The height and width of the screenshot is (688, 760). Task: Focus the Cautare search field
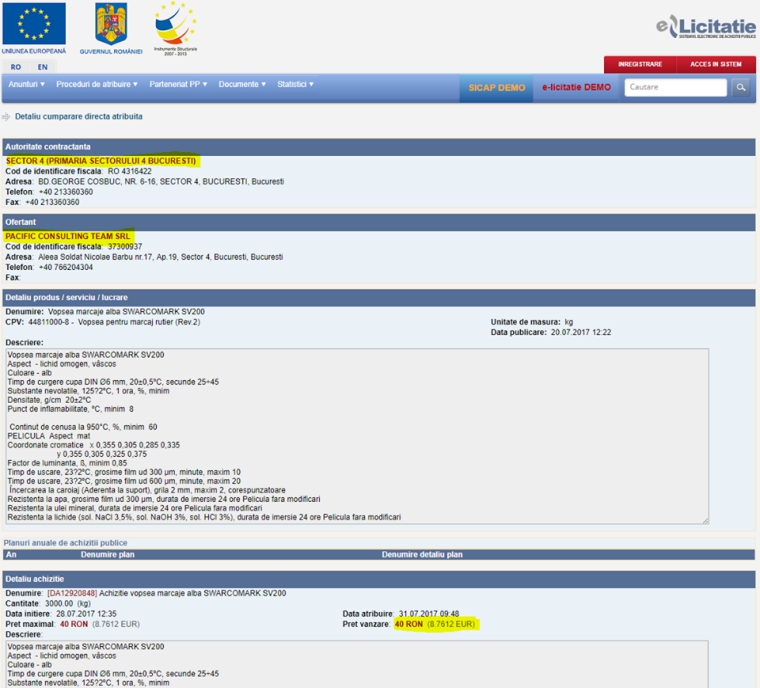tap(675, 87)
